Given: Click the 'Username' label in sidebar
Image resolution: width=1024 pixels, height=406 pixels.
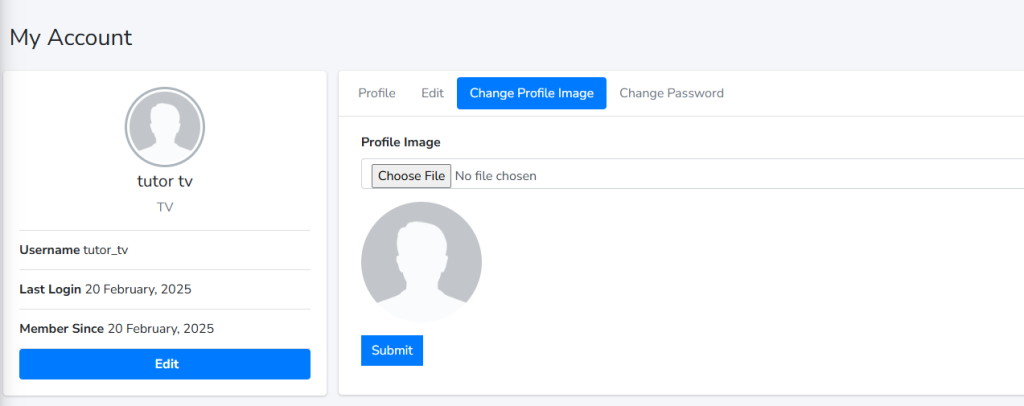Looking at the screenshot, I should point(49,250).
